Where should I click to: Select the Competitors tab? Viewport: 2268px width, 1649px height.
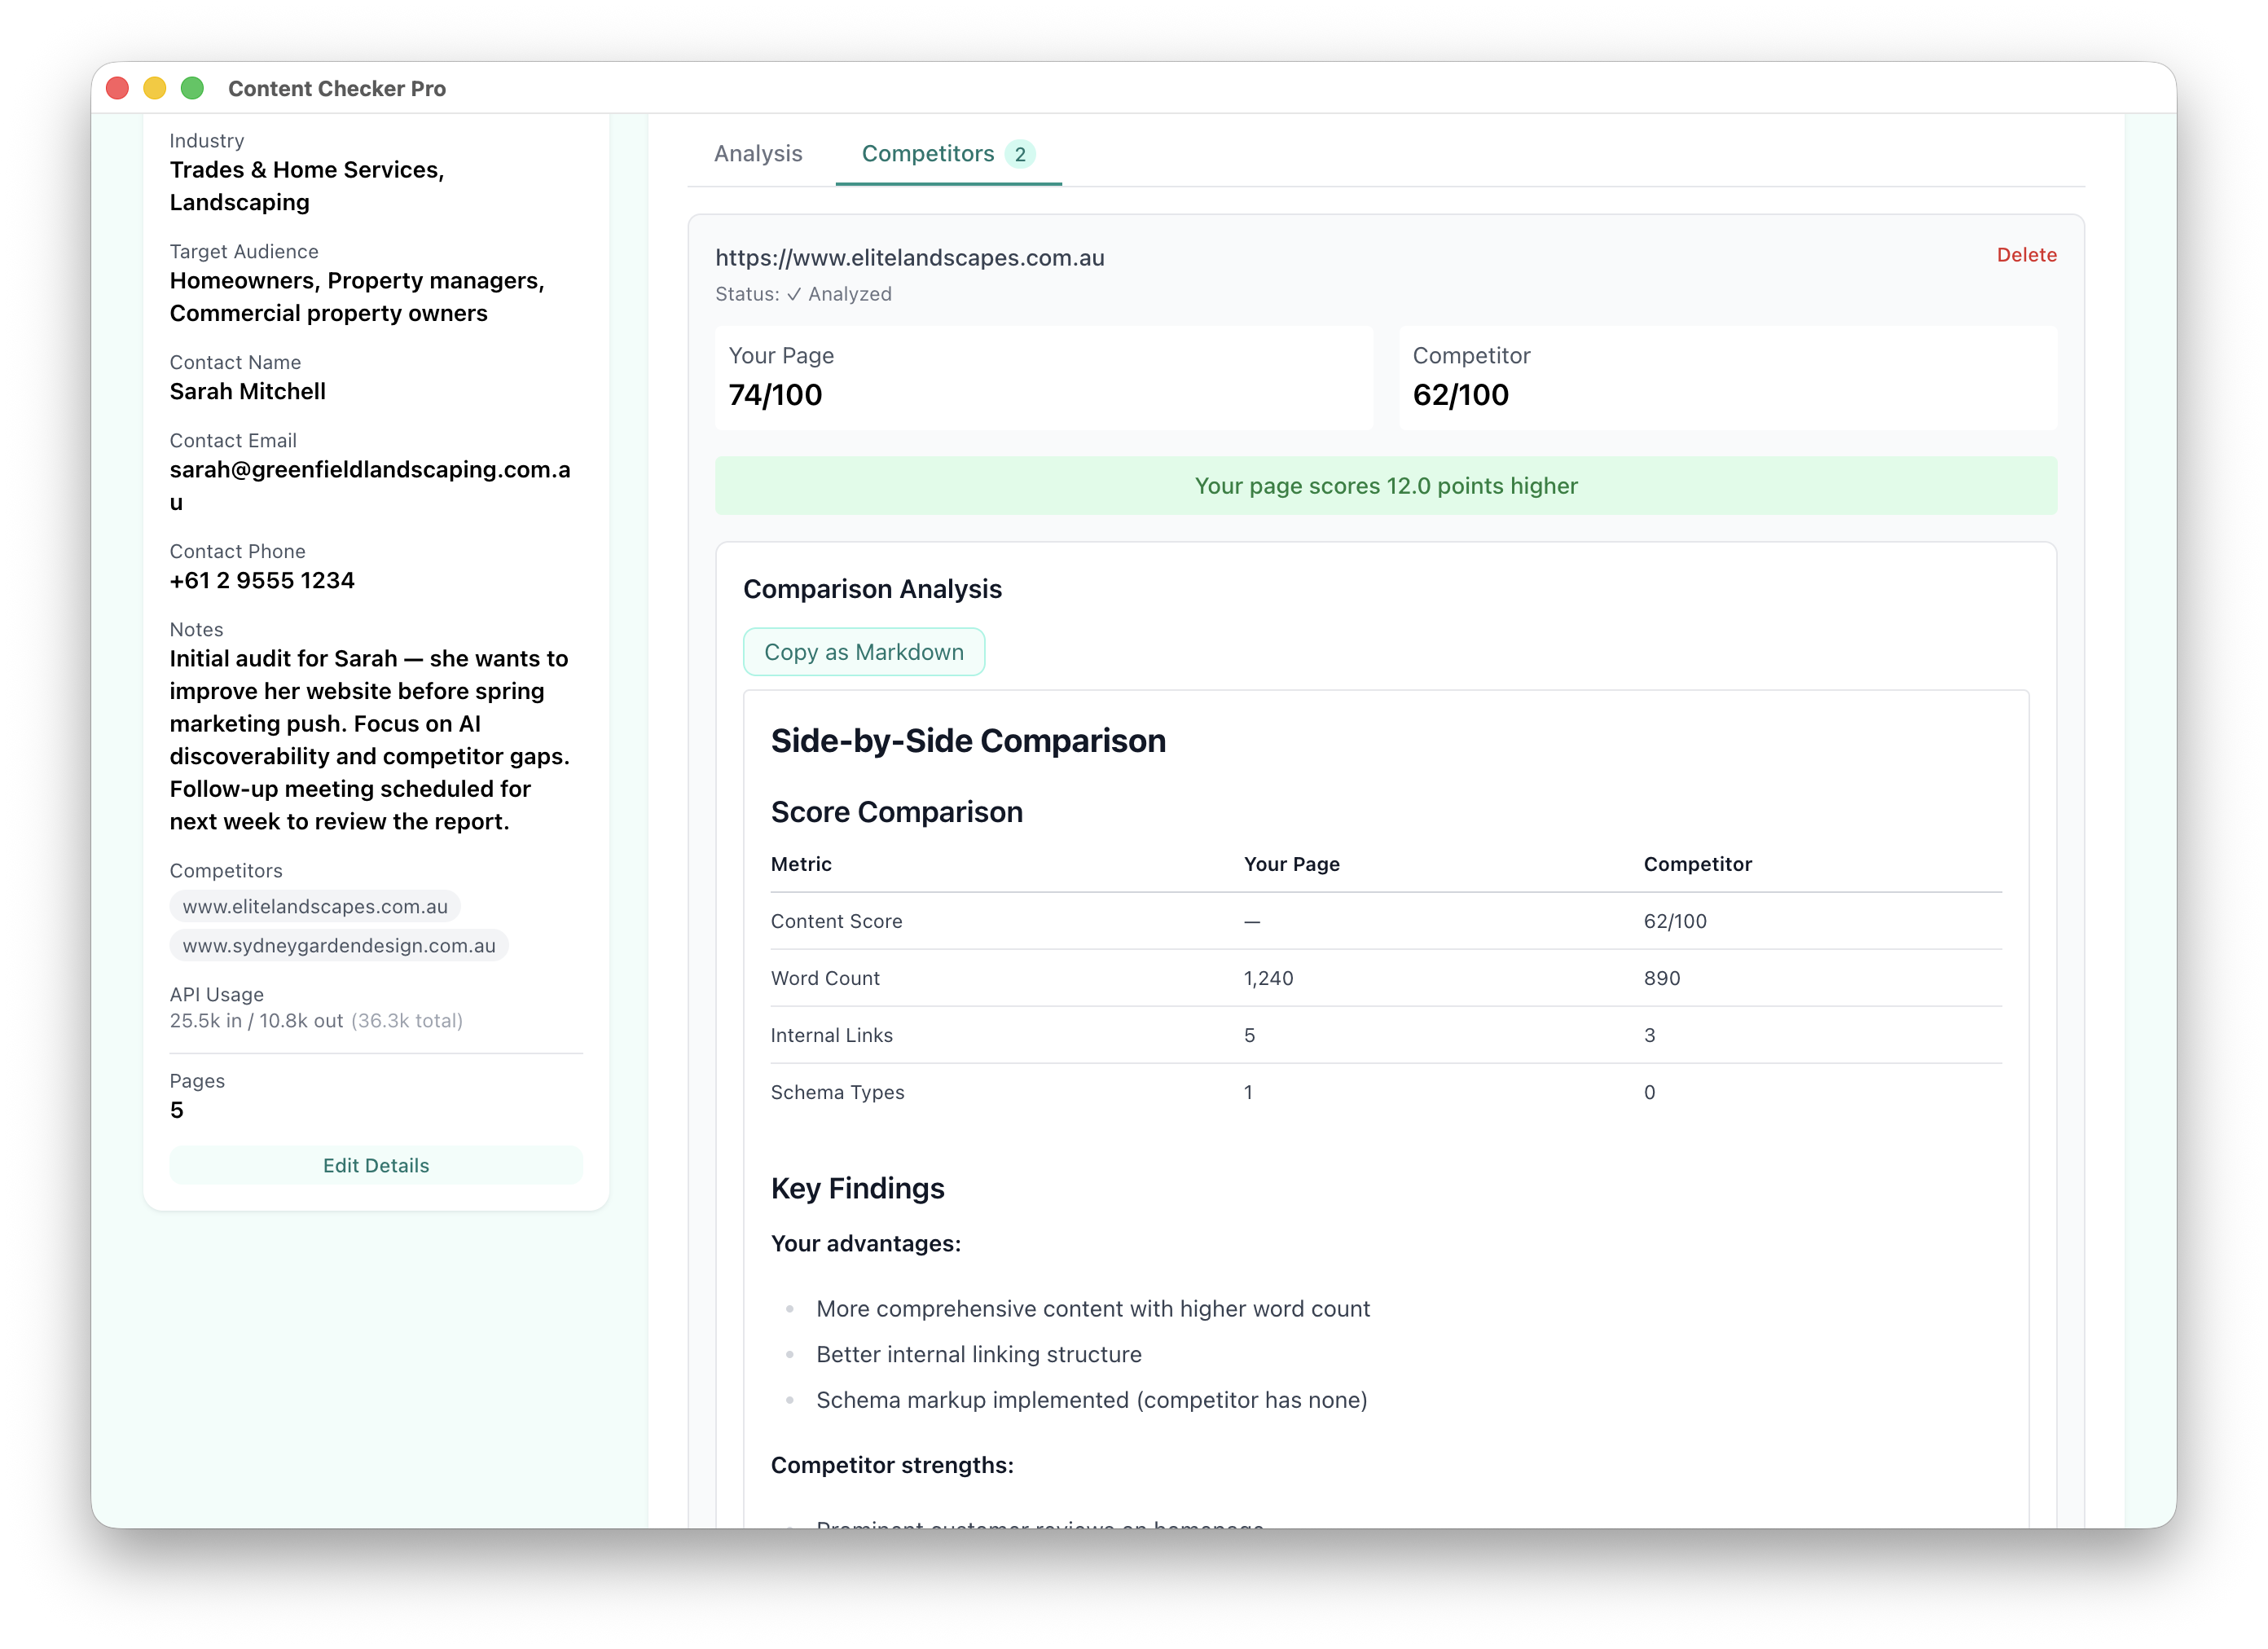(927, 154)
